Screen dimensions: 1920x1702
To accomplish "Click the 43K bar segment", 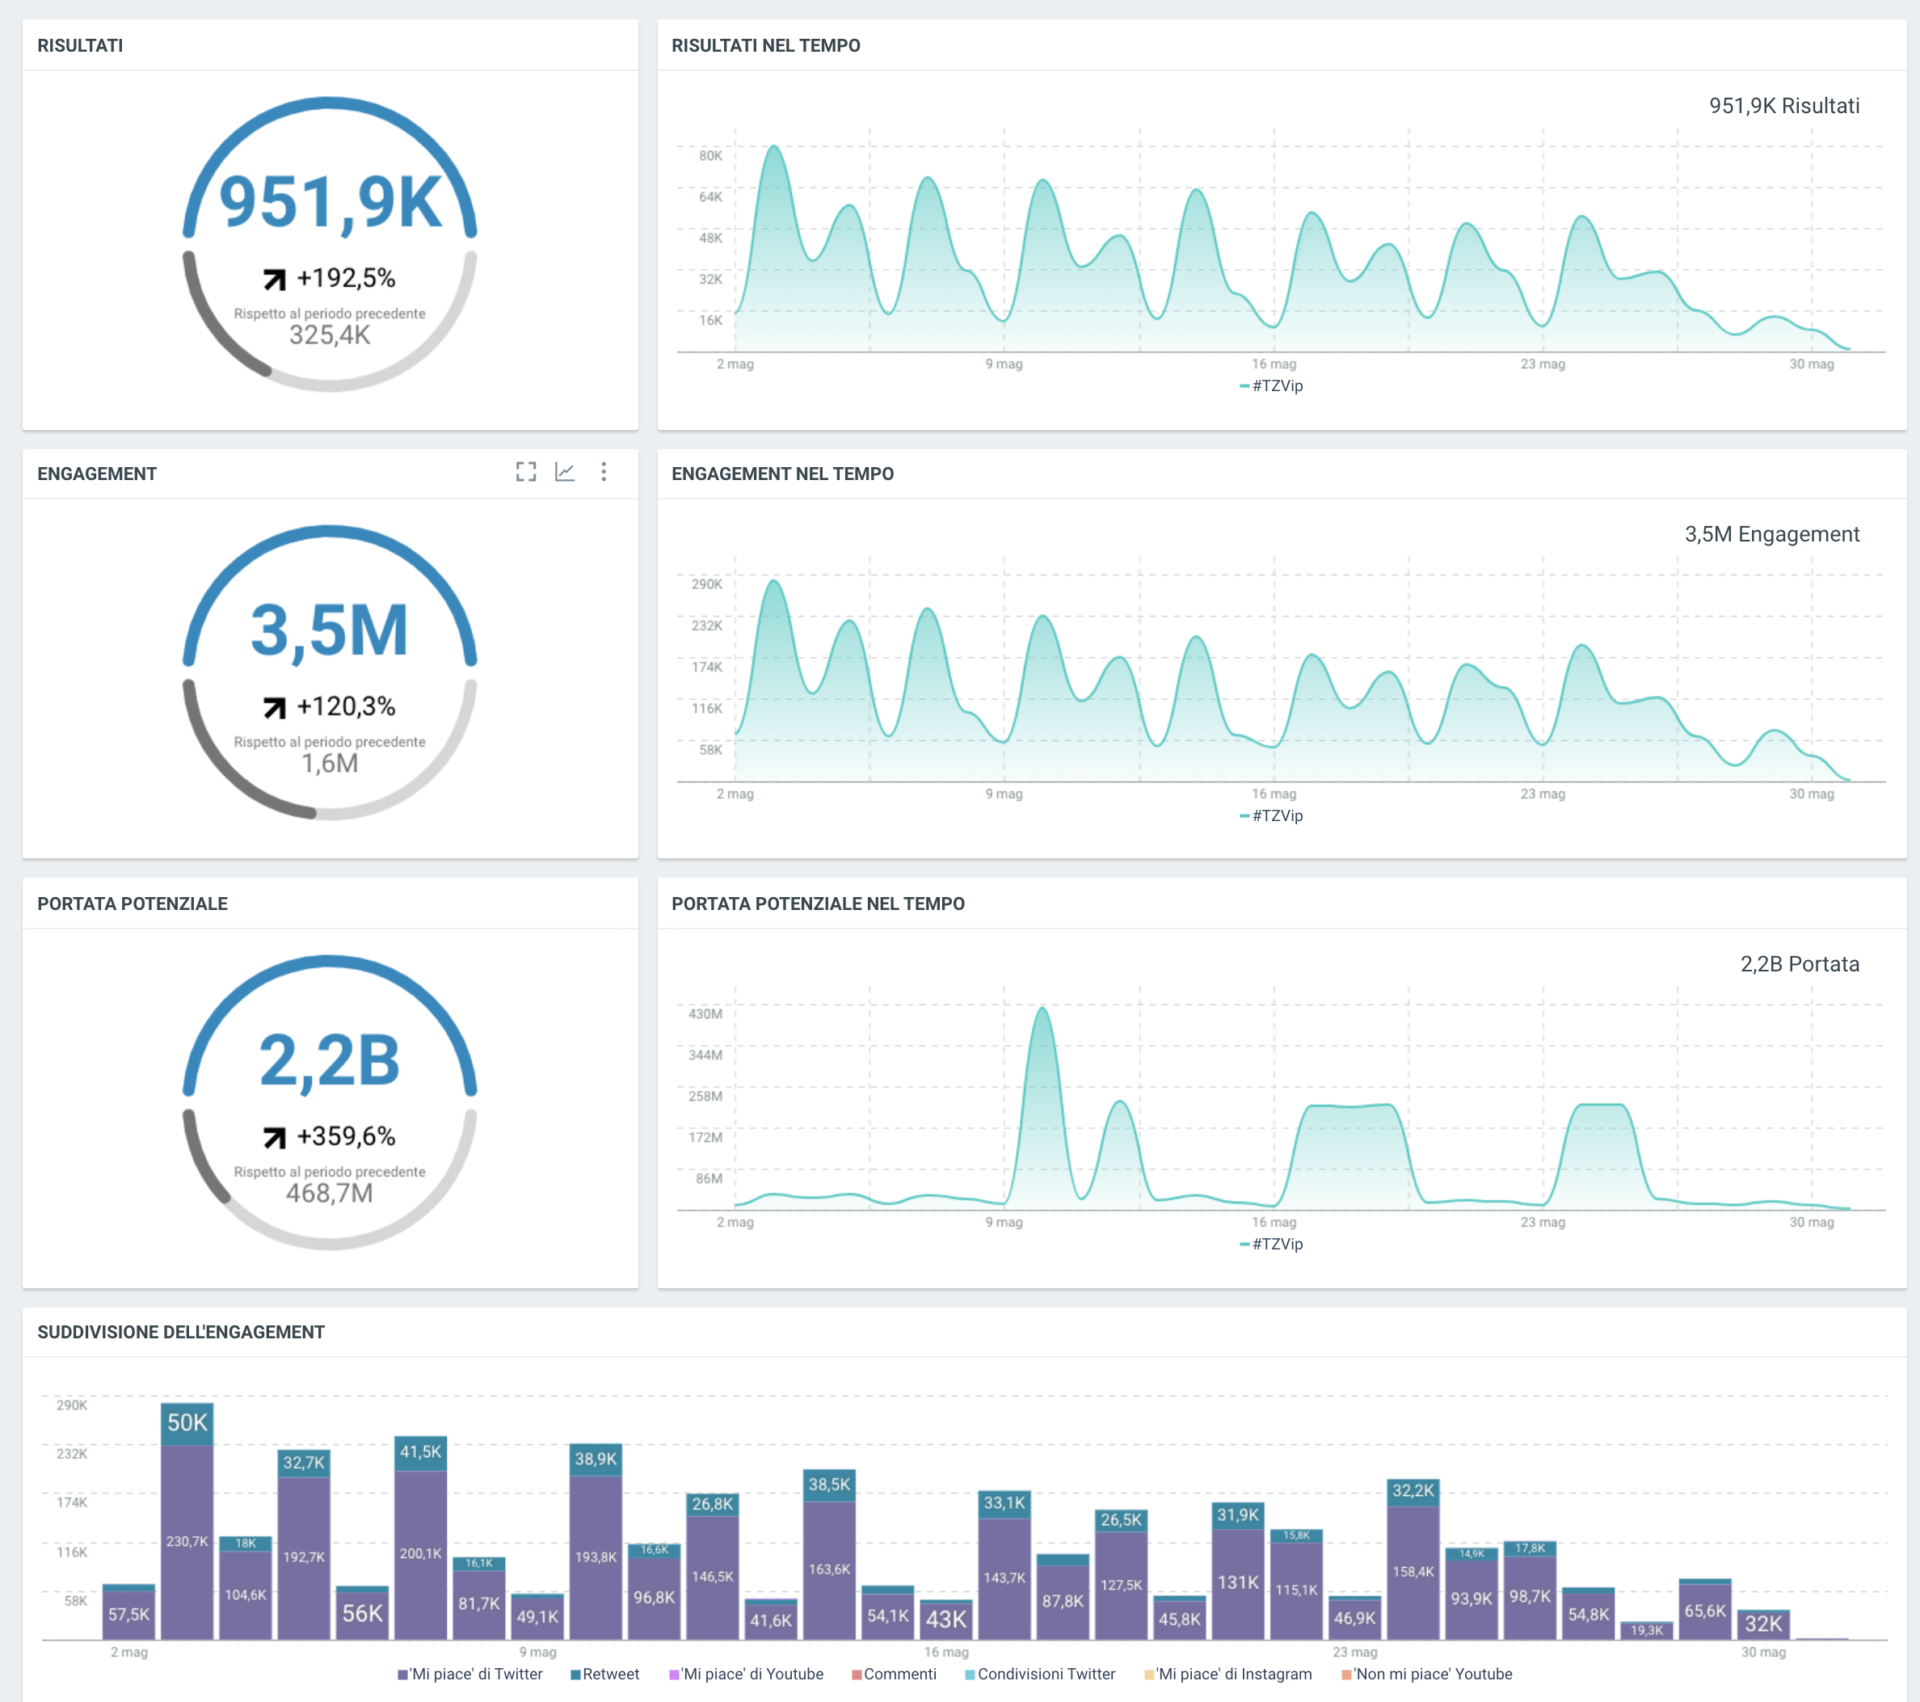I will [x=946, y=1620].
